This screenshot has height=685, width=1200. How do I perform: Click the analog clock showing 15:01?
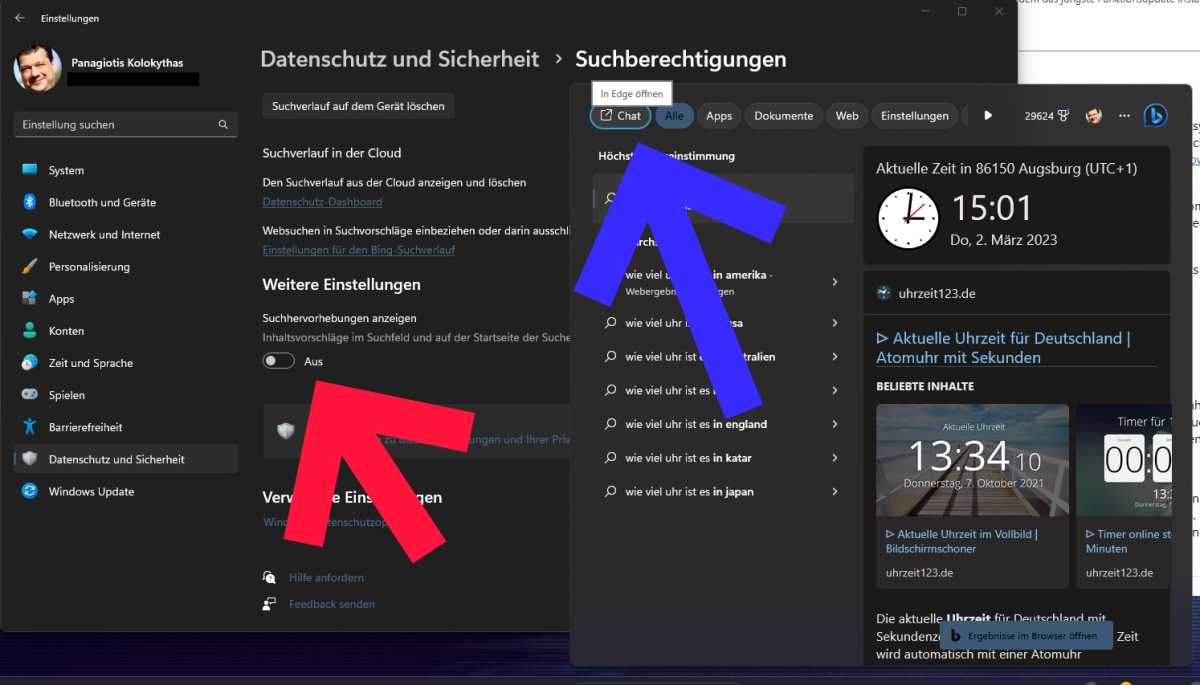pos(908,219)
